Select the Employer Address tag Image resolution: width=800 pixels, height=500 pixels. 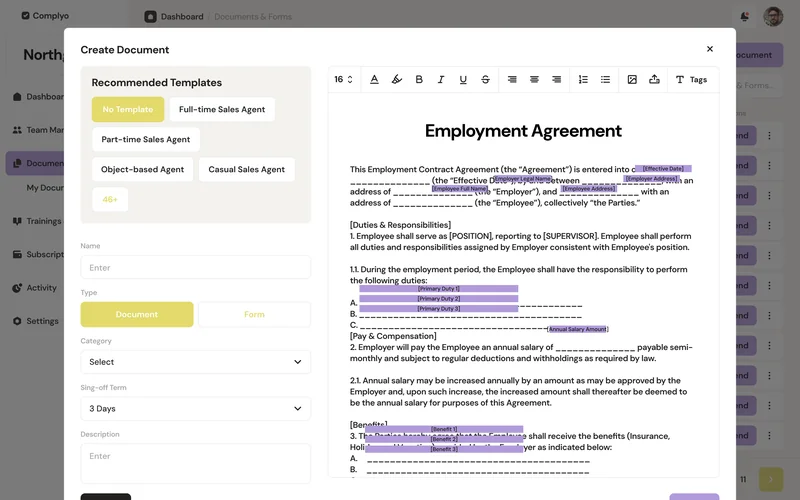pyautogui.click(x=652, y=179)
